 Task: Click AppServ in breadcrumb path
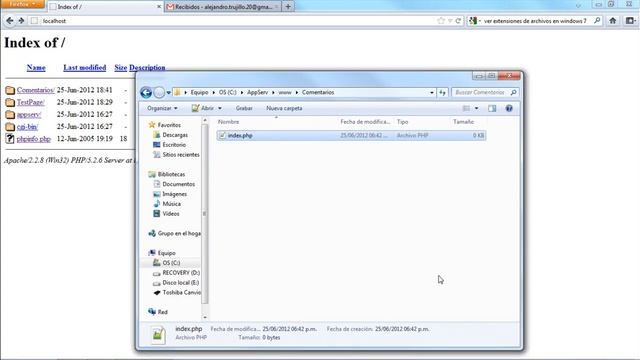258,93
